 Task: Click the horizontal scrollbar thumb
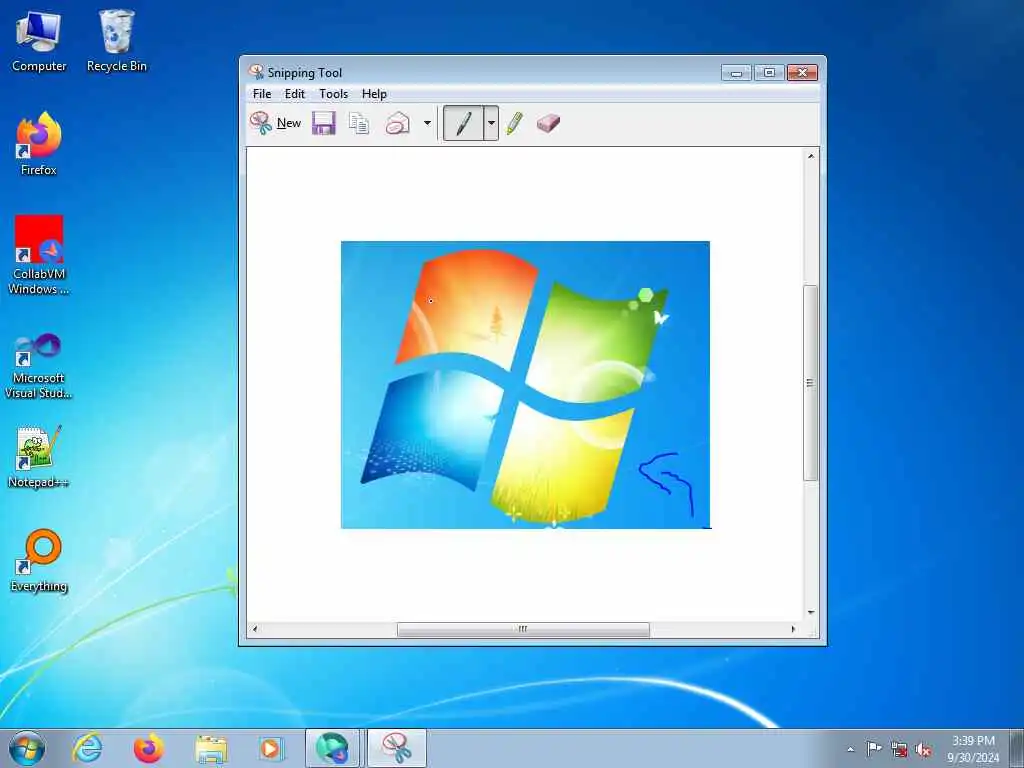pos(523,629)
